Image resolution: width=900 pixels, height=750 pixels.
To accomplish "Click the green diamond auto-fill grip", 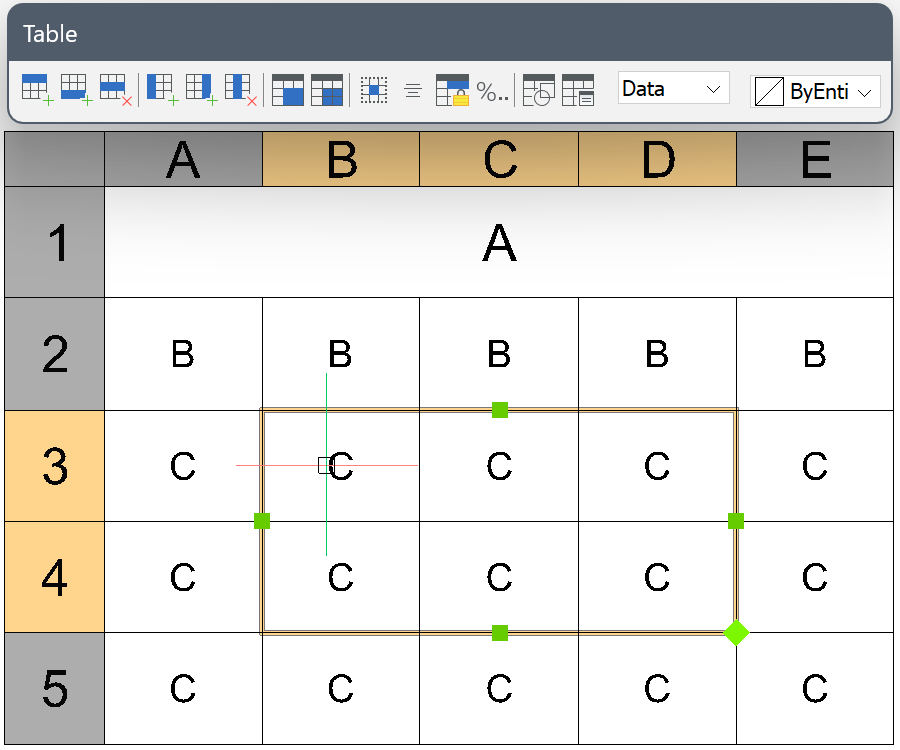I will [736, 632].
